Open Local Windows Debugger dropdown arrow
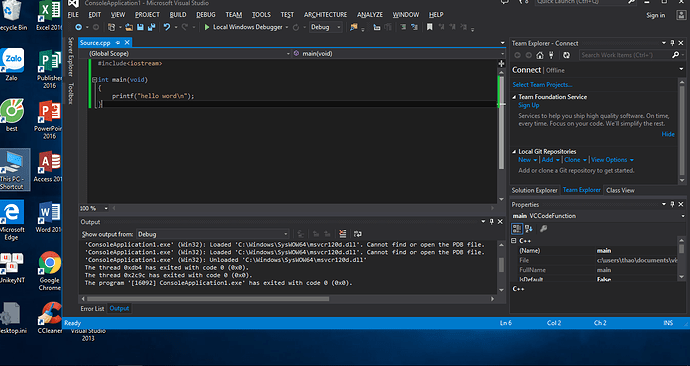Viewport: 690px width, 366px height. pos(286,27)
